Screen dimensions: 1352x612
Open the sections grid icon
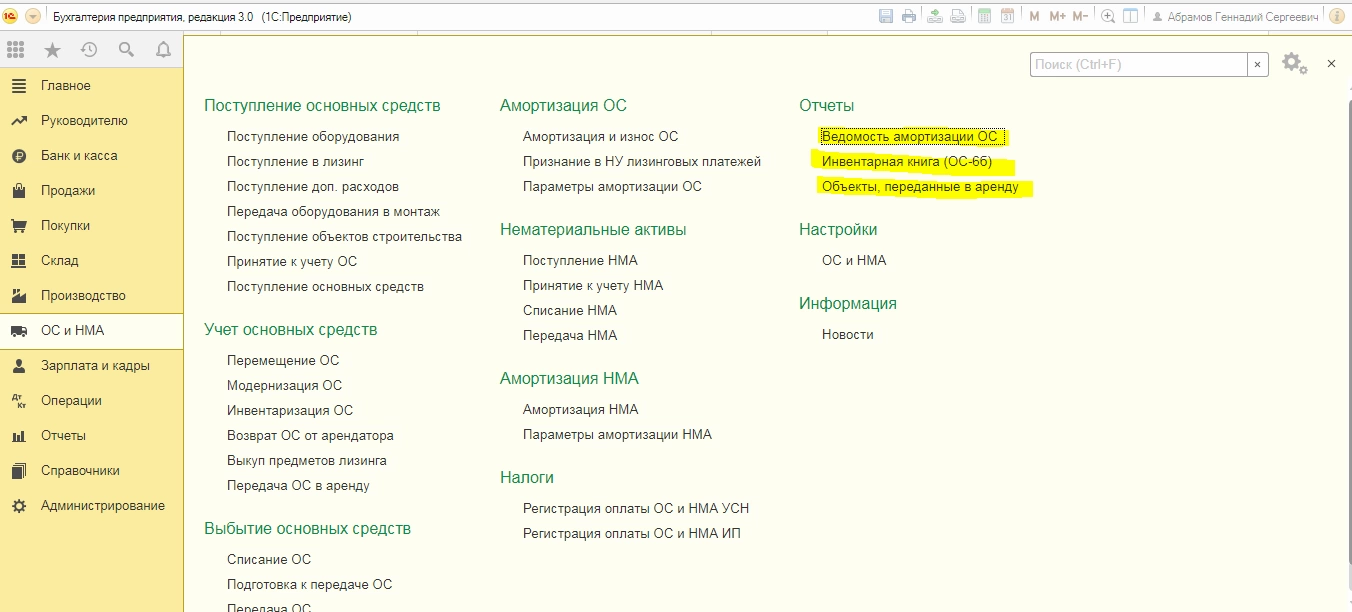coord(15,50)
